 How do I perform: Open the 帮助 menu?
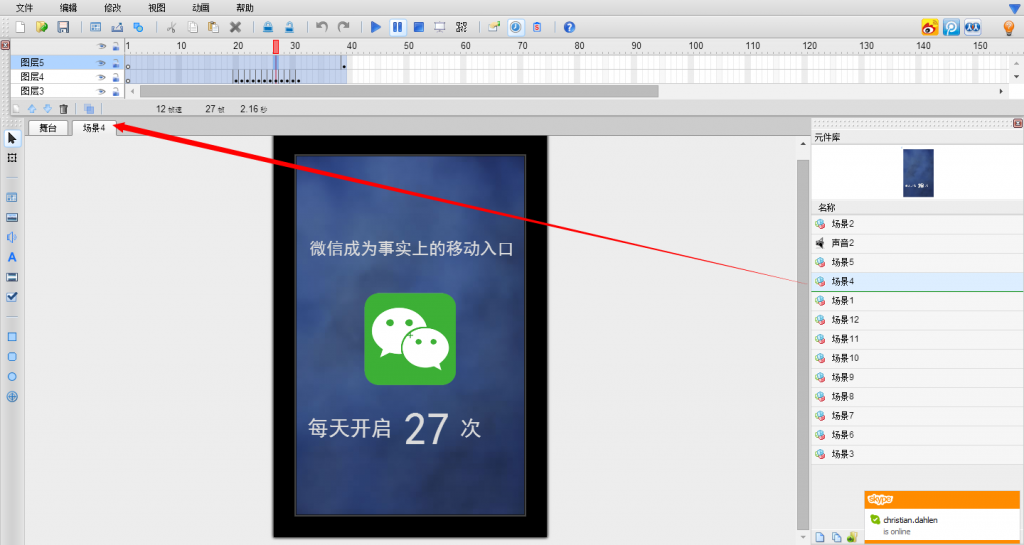click(x=245, y=8)
